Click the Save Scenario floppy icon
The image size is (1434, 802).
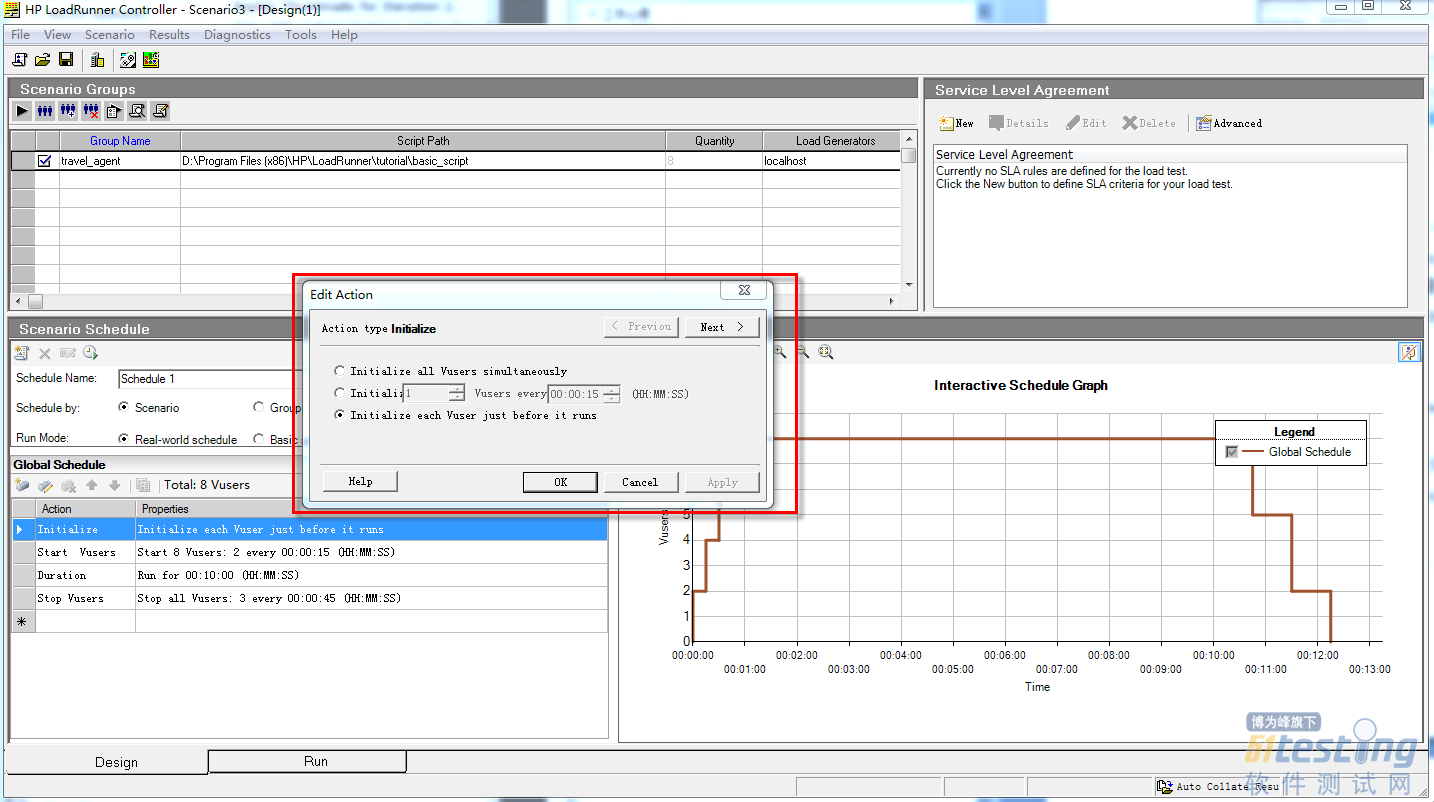[66, 60]
